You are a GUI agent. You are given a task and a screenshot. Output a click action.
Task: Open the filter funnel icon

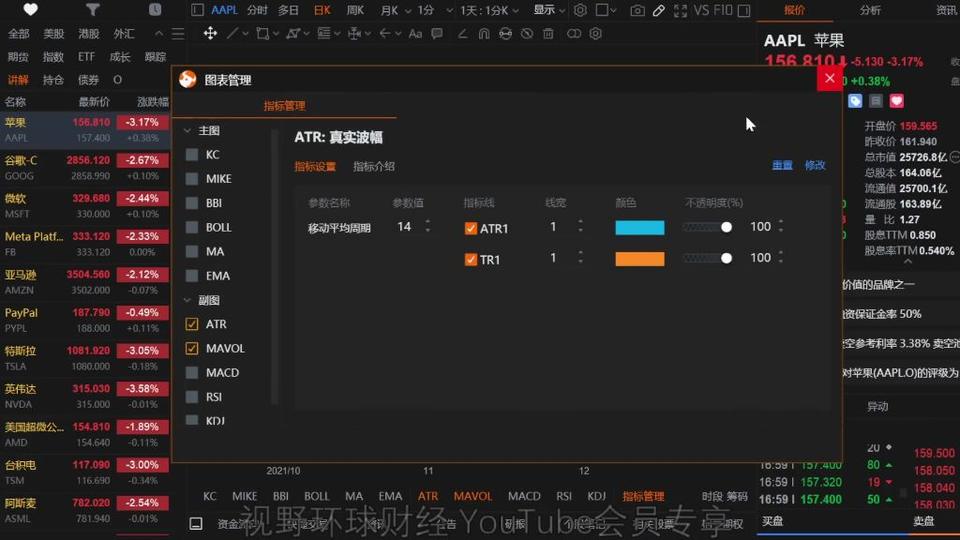[92, 9]
